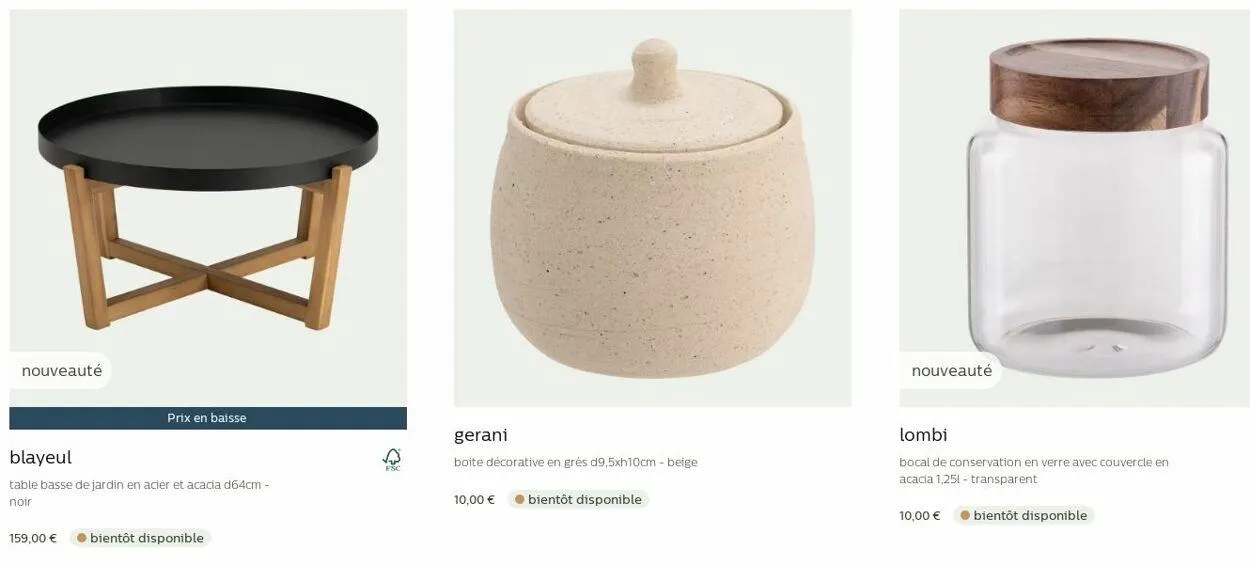This screenshot has width=1250, height=565.
Task: Click the 159,00 € price of blayeul
Action: pyautogui.click(x=33, y=538)
